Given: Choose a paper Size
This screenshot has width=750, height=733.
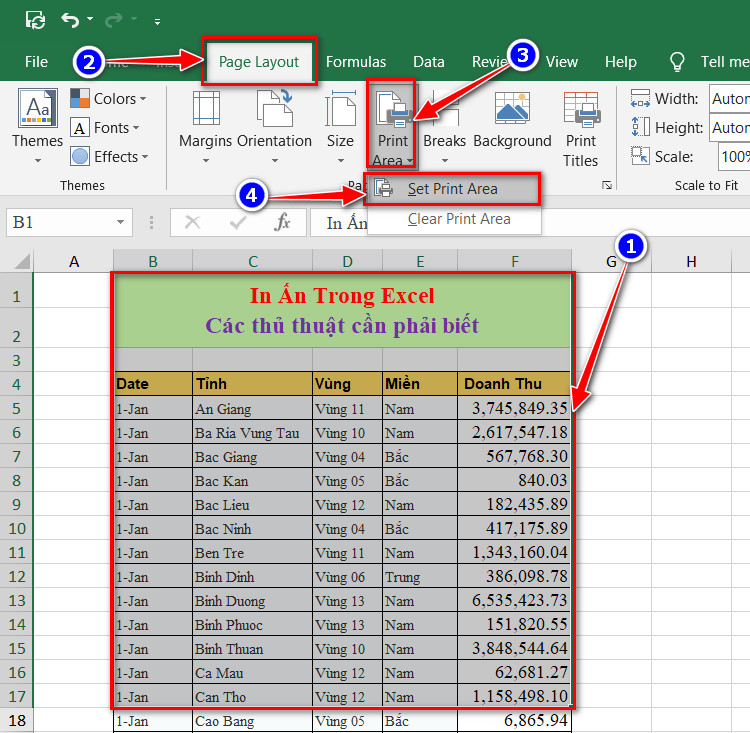Looking at the screenshot, I should point(341,127).
